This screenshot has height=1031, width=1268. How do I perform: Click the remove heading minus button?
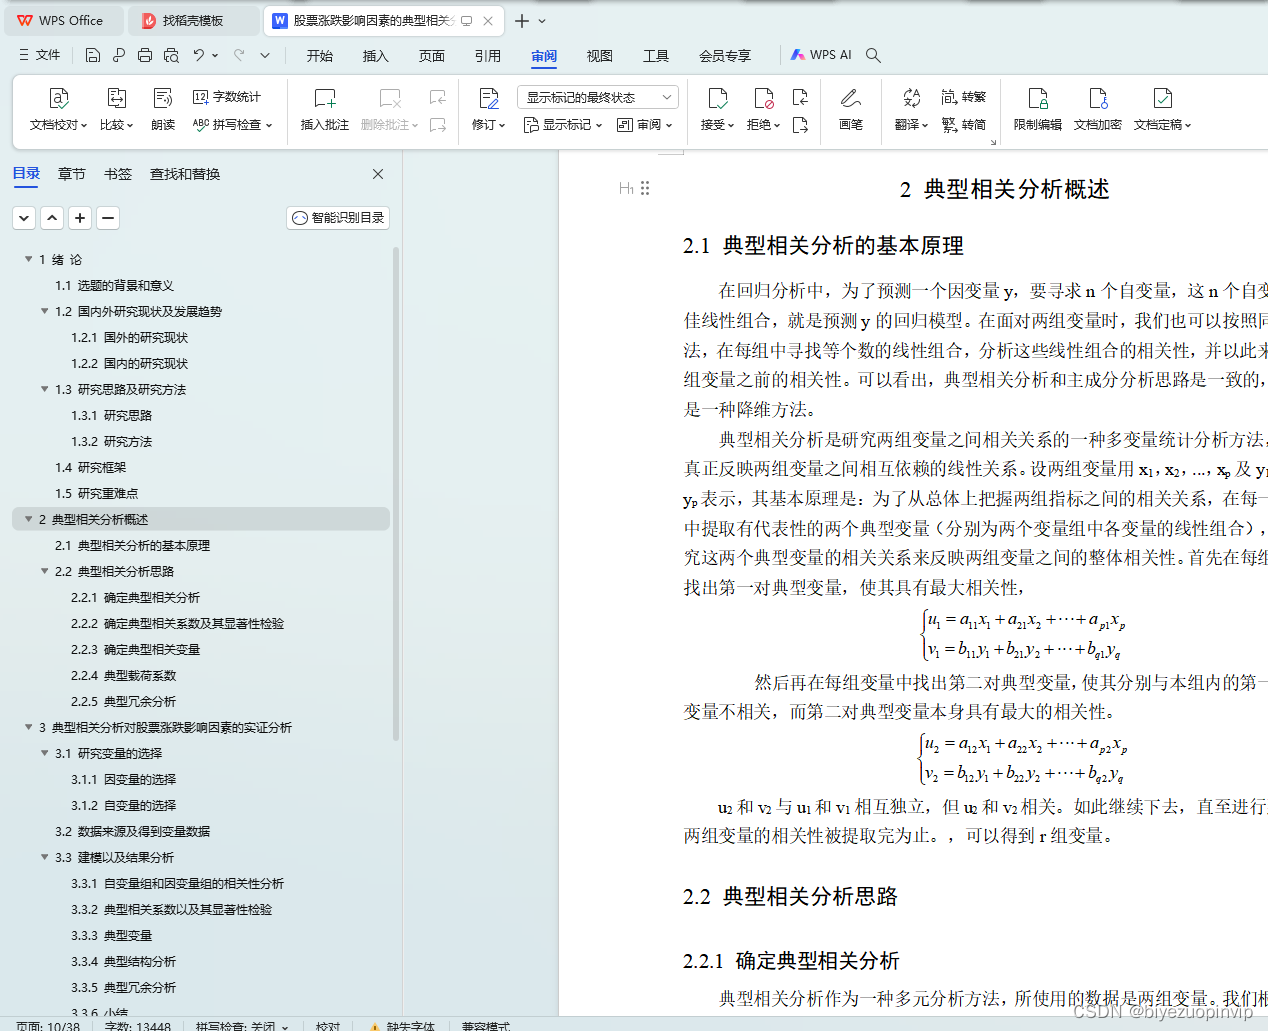(108, 217)
